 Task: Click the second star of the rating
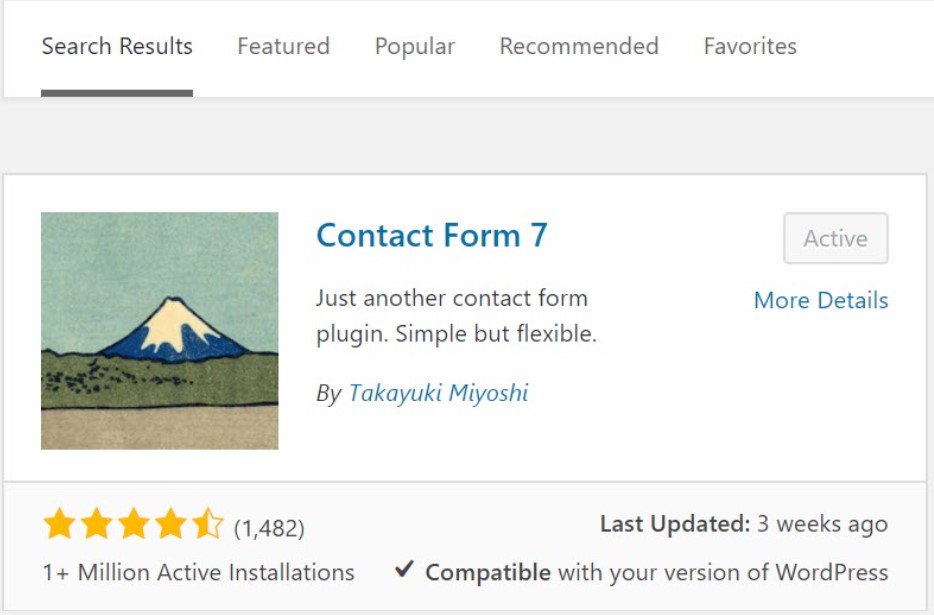97,522
